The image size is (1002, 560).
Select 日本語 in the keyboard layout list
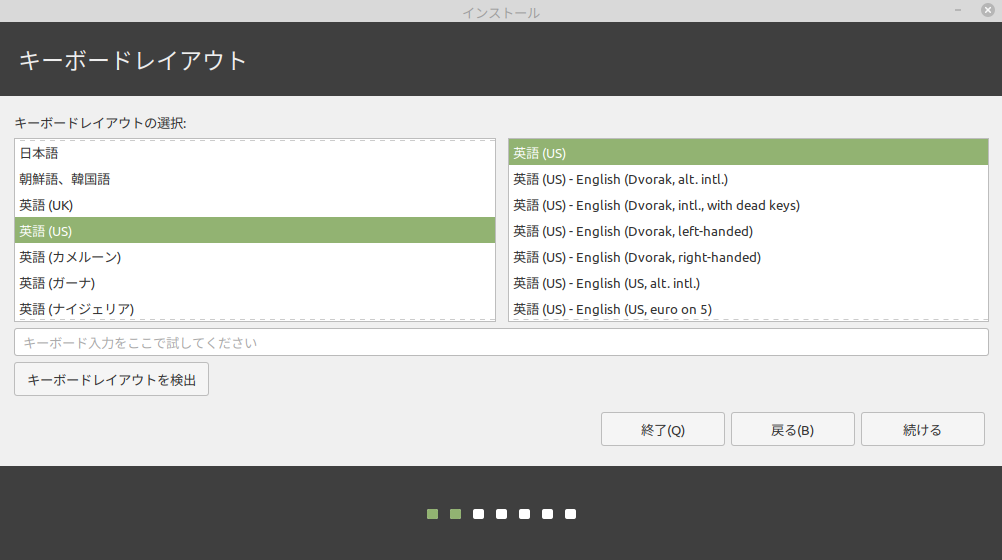coord(254,153)
